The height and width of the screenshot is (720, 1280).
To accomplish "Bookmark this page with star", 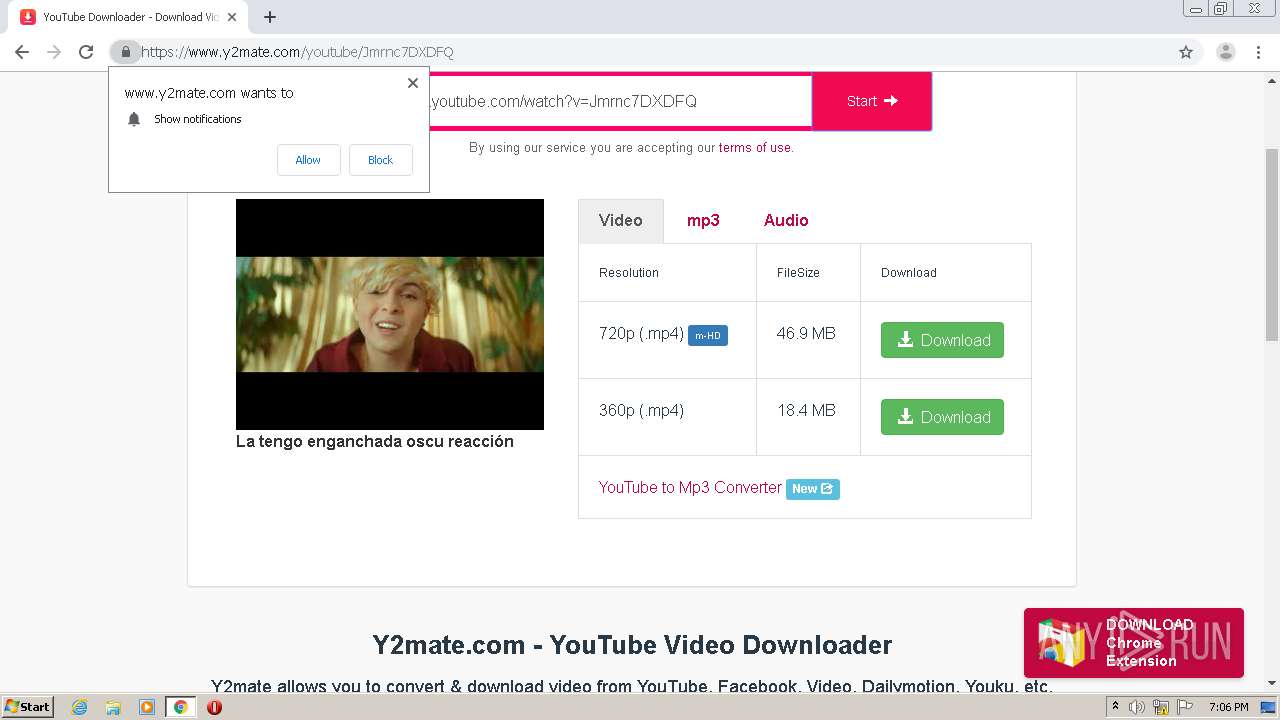I will tap(1186, 52).
